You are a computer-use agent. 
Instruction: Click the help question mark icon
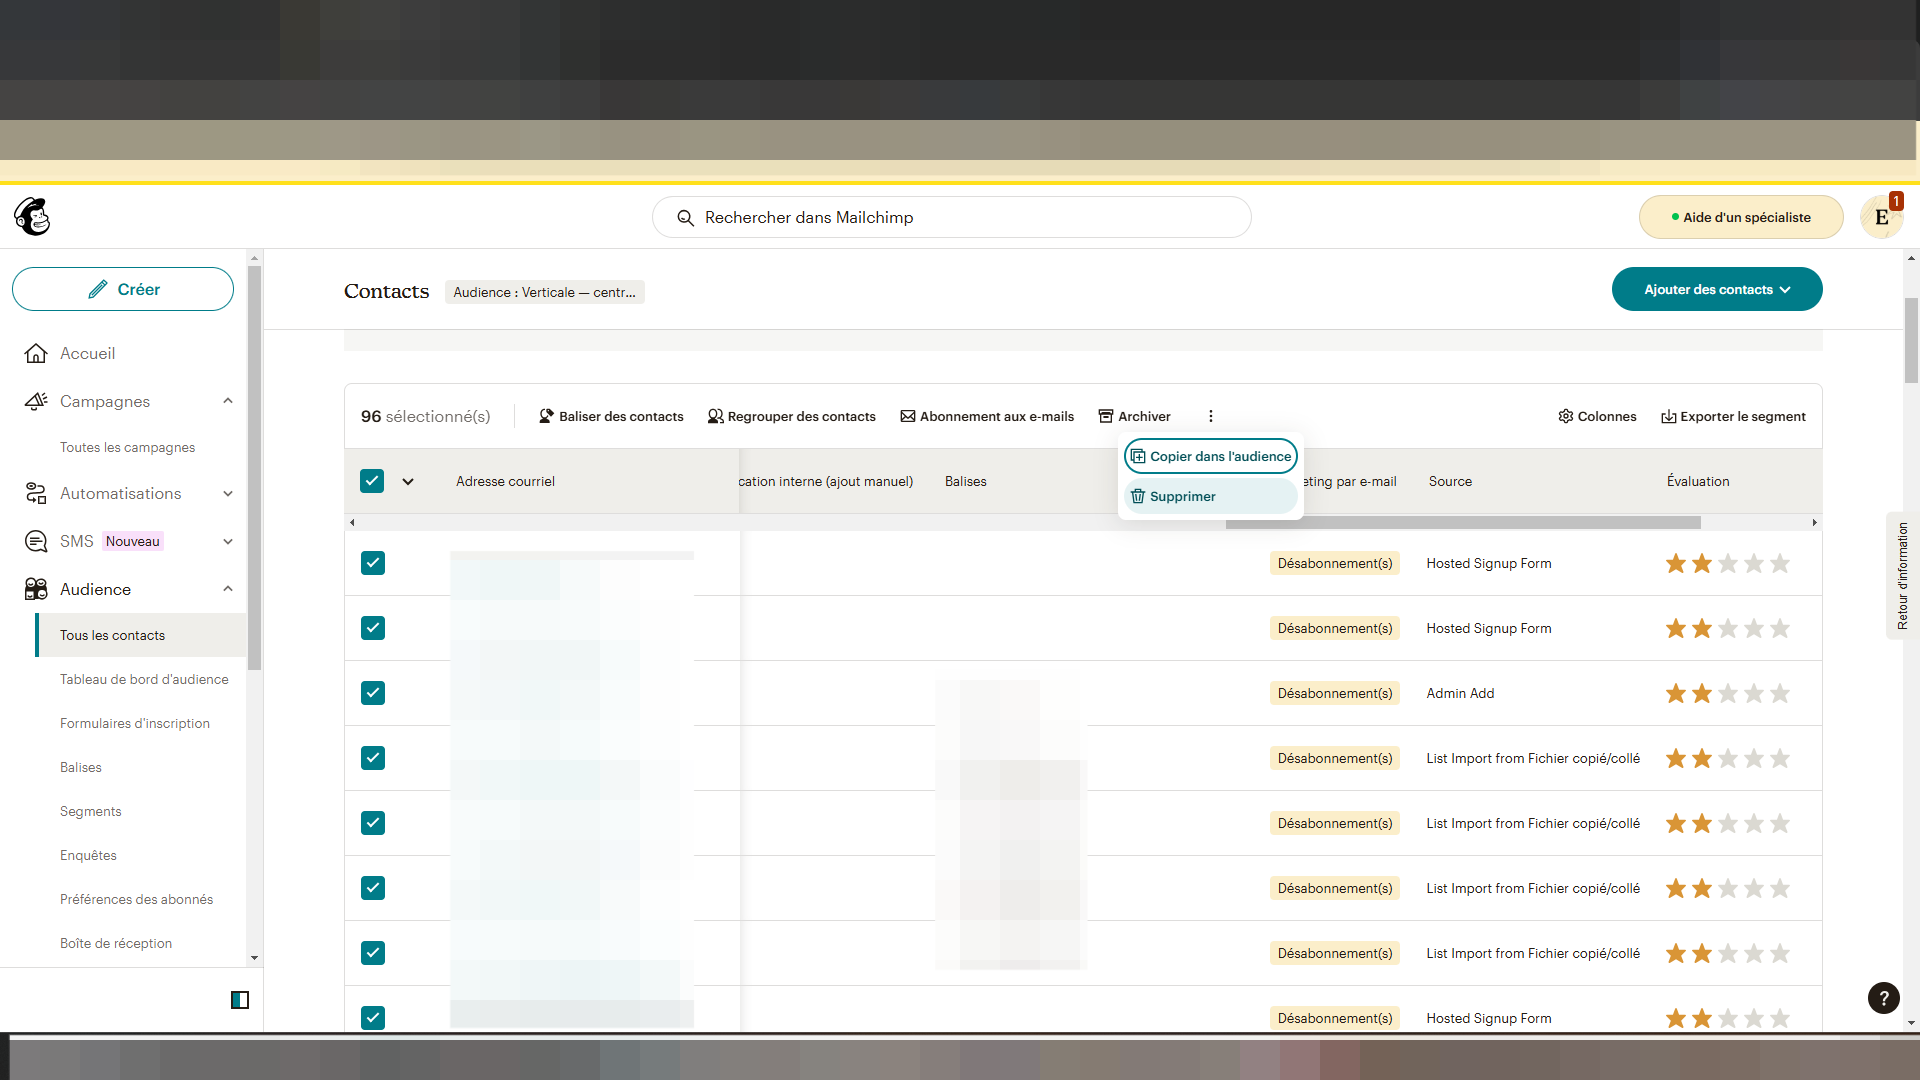(1883, 998)
